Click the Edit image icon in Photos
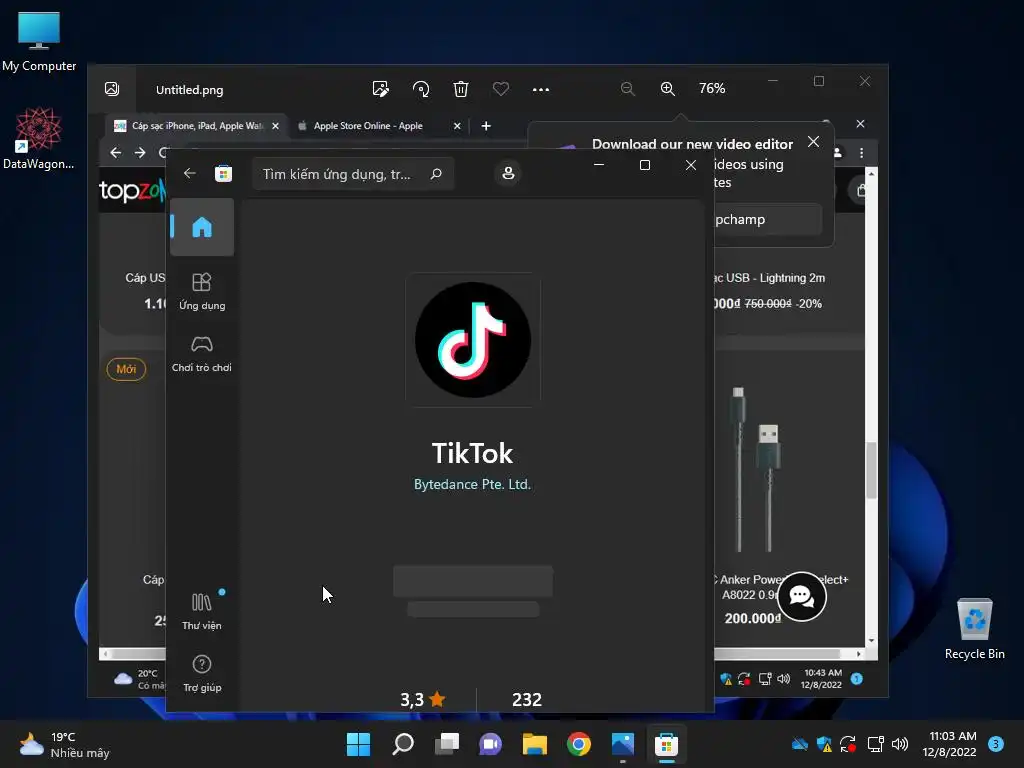This screenshot has height=768, width=1024. (x=380, y=89)
